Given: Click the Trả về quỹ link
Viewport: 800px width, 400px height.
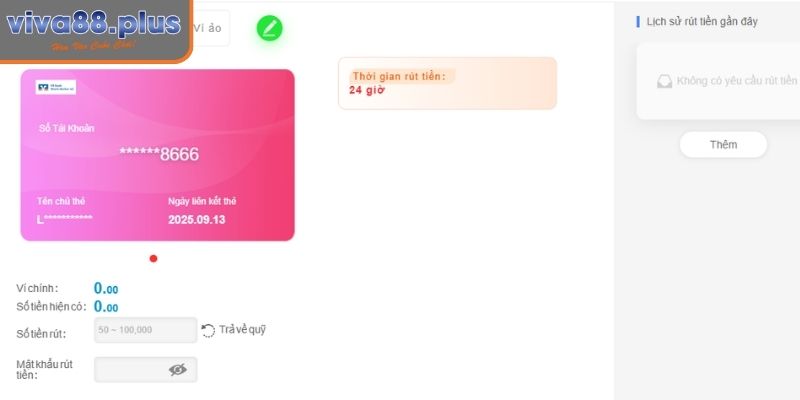Looking at the screenshot, I should (242, 330).
